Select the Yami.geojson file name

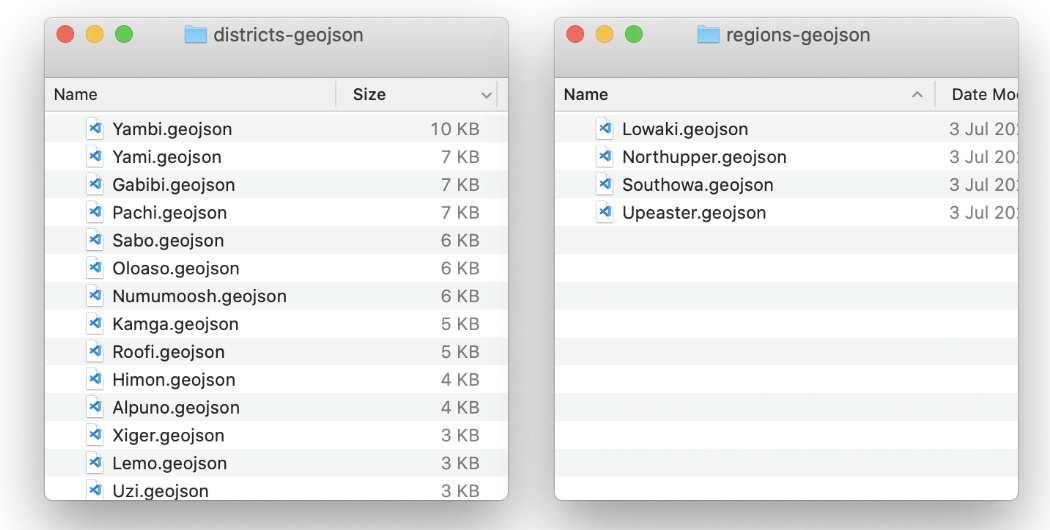coord(167,157)
